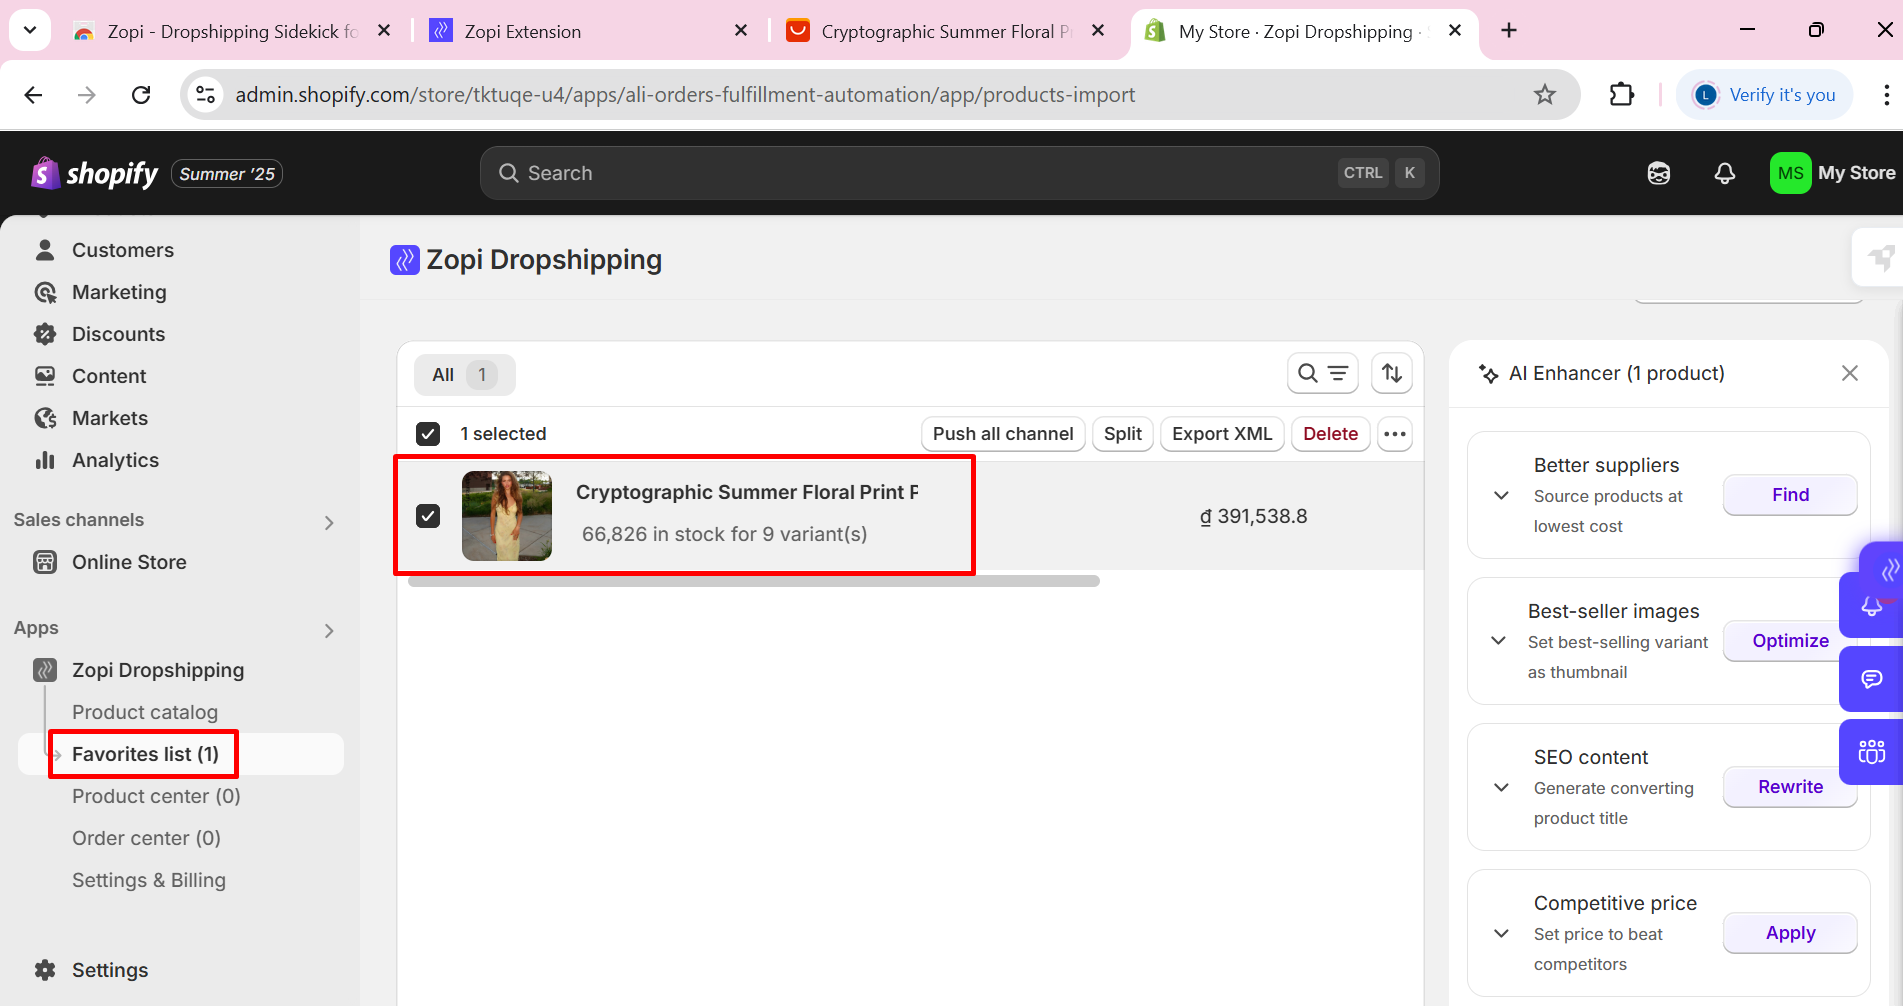Uncheck the Cryptographic Summer Floral product checkbox
Image resolution: width=1903 pixels, height=1006 pixels.
coord(428,516)
